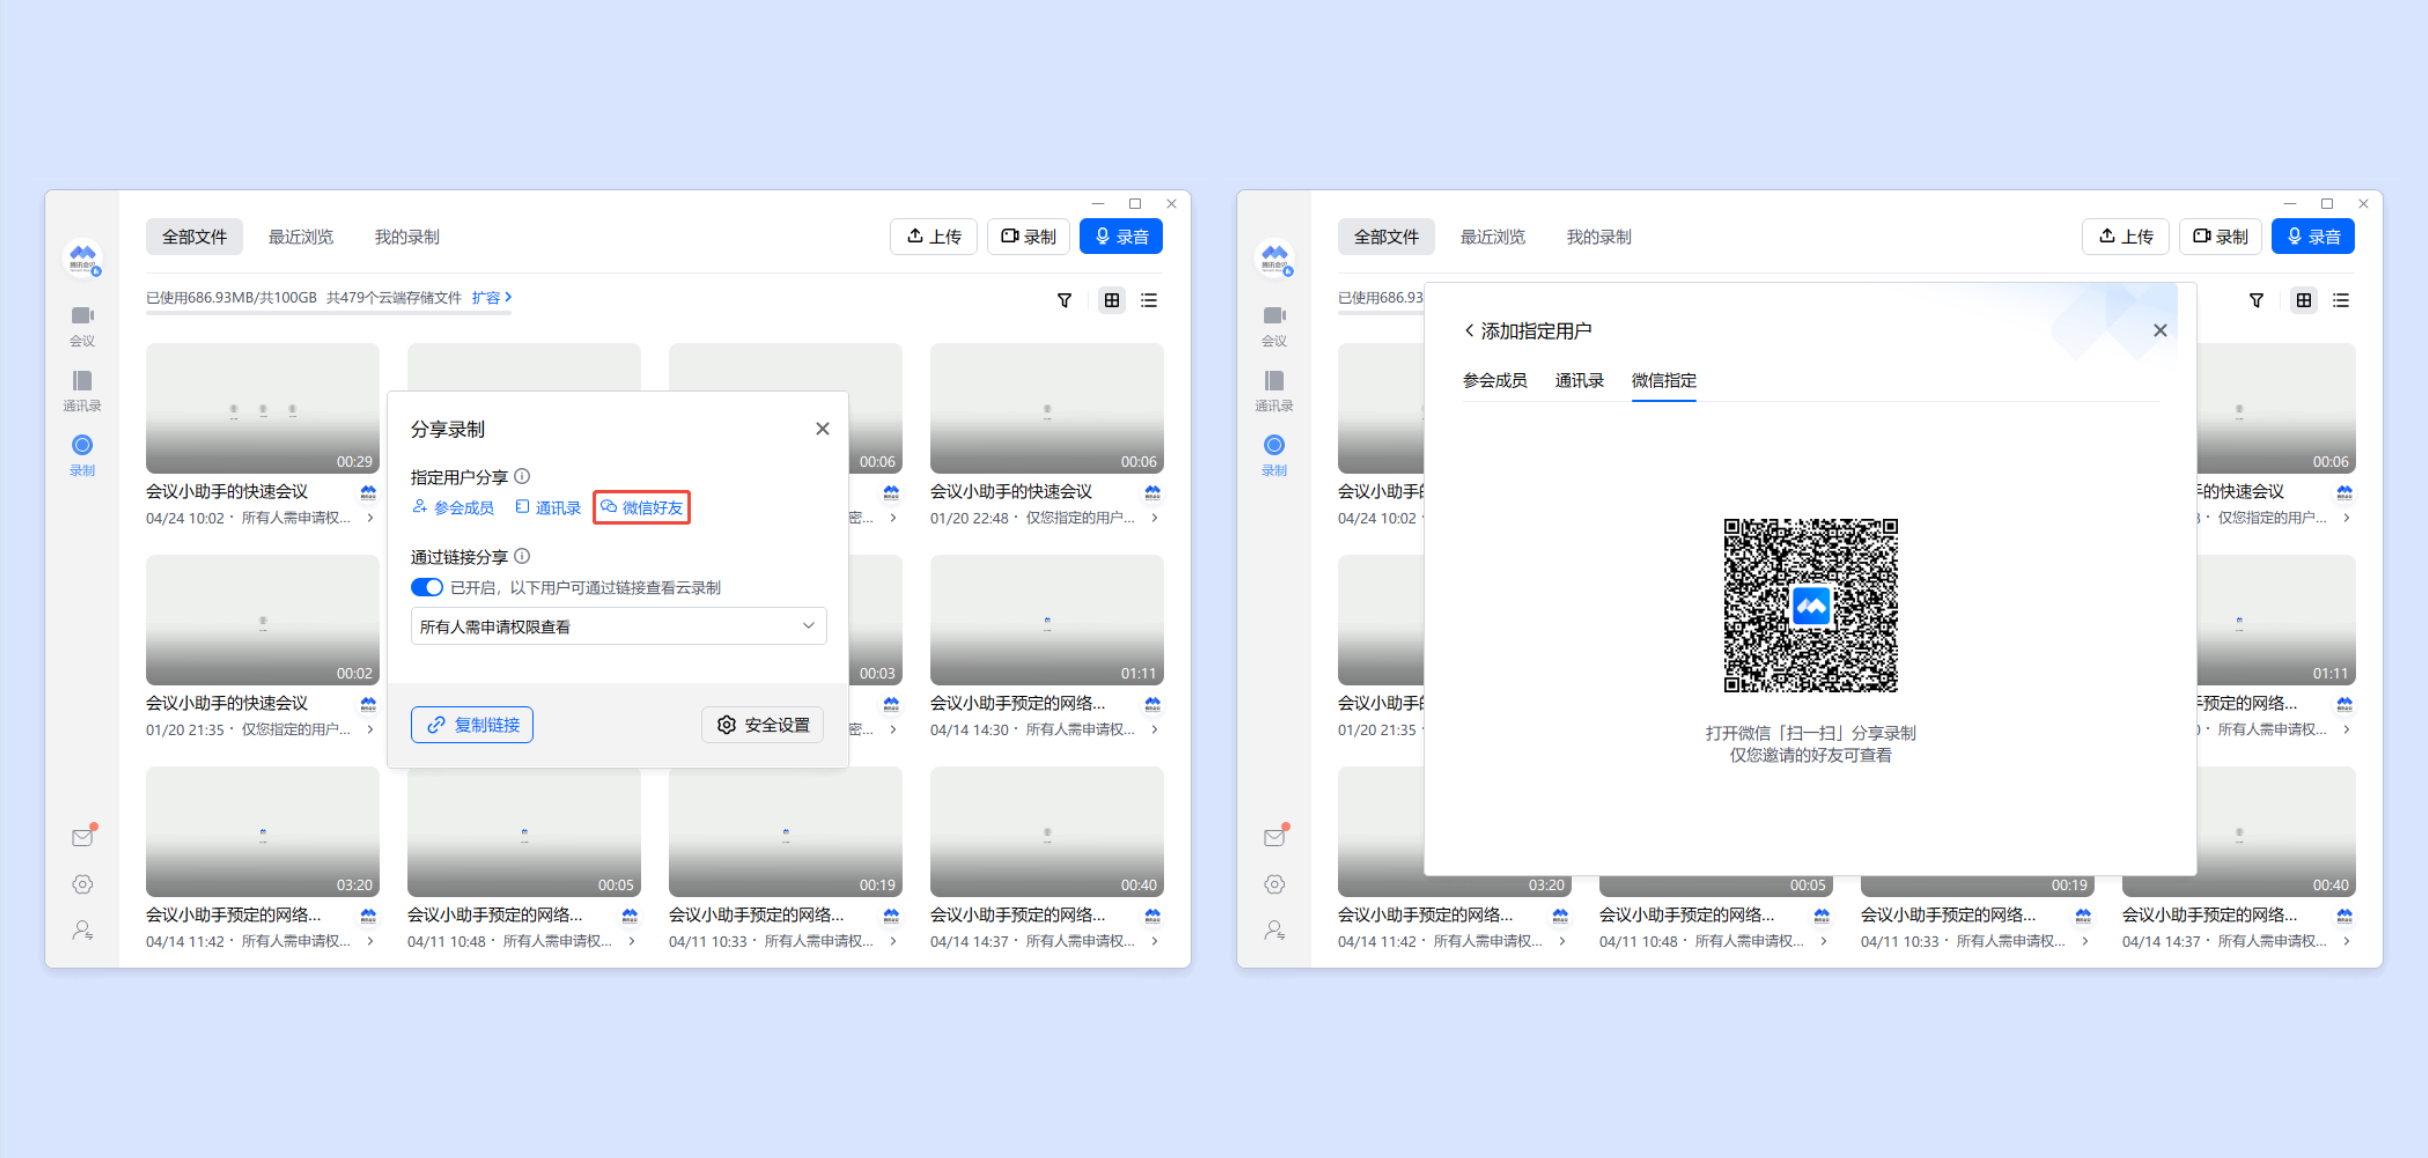Expand details arrow for 01/20 22:48 recording, left window
Viewport: 2428px width, 1158px height.
(1154, 518)
